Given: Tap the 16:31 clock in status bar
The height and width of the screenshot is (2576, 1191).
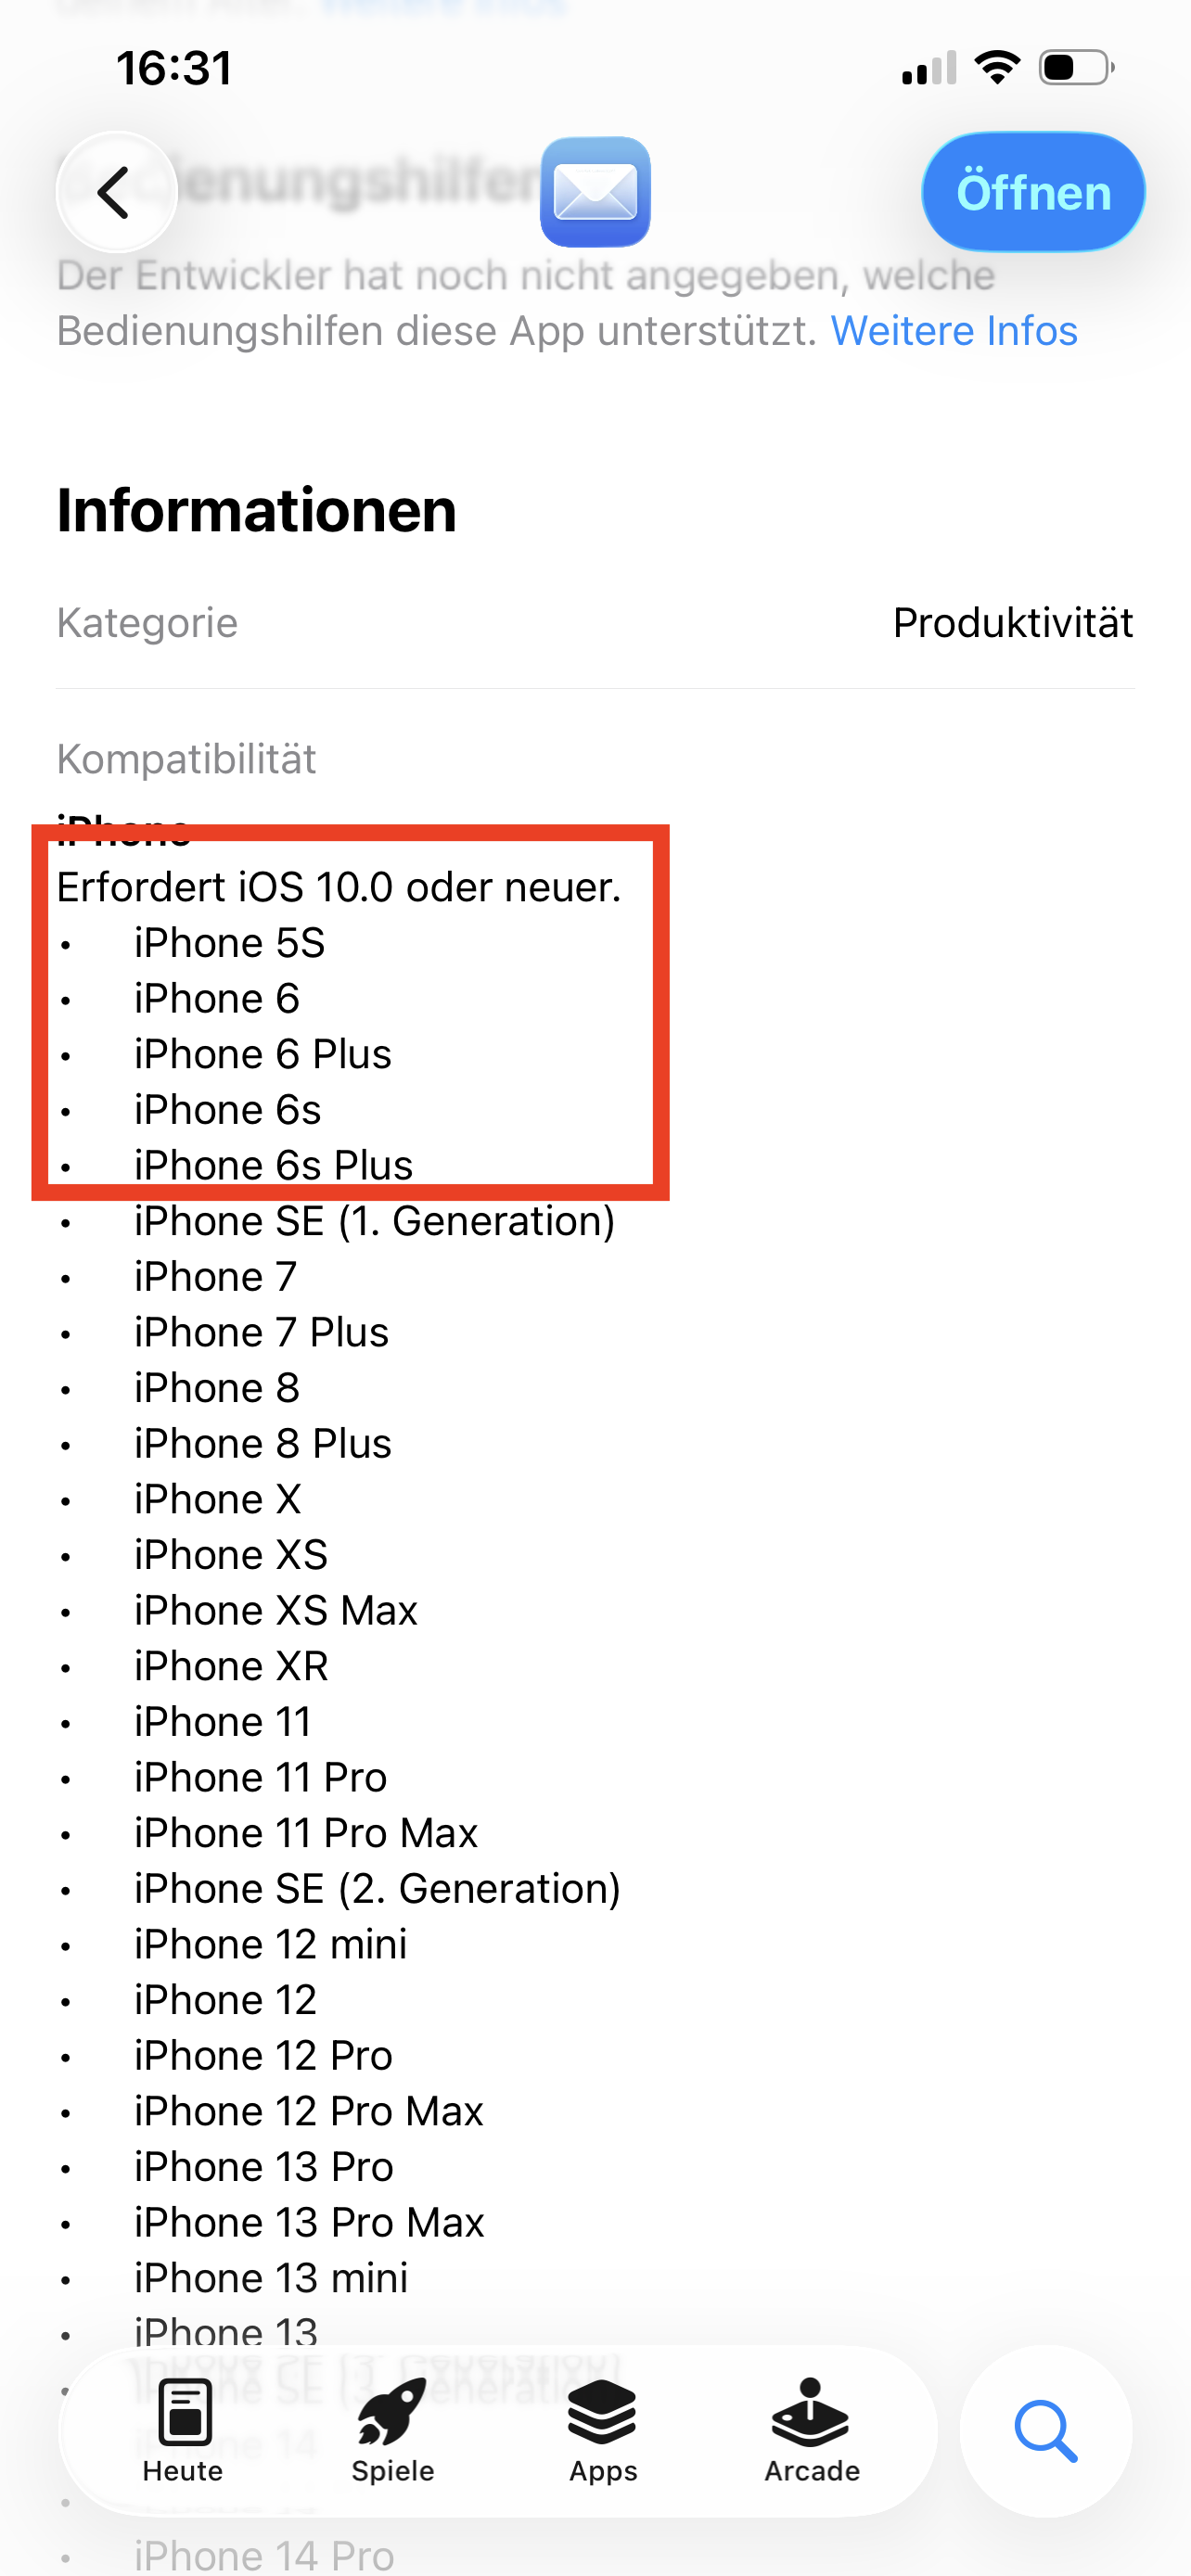Looking at the screenshot, I should [174, 68].
